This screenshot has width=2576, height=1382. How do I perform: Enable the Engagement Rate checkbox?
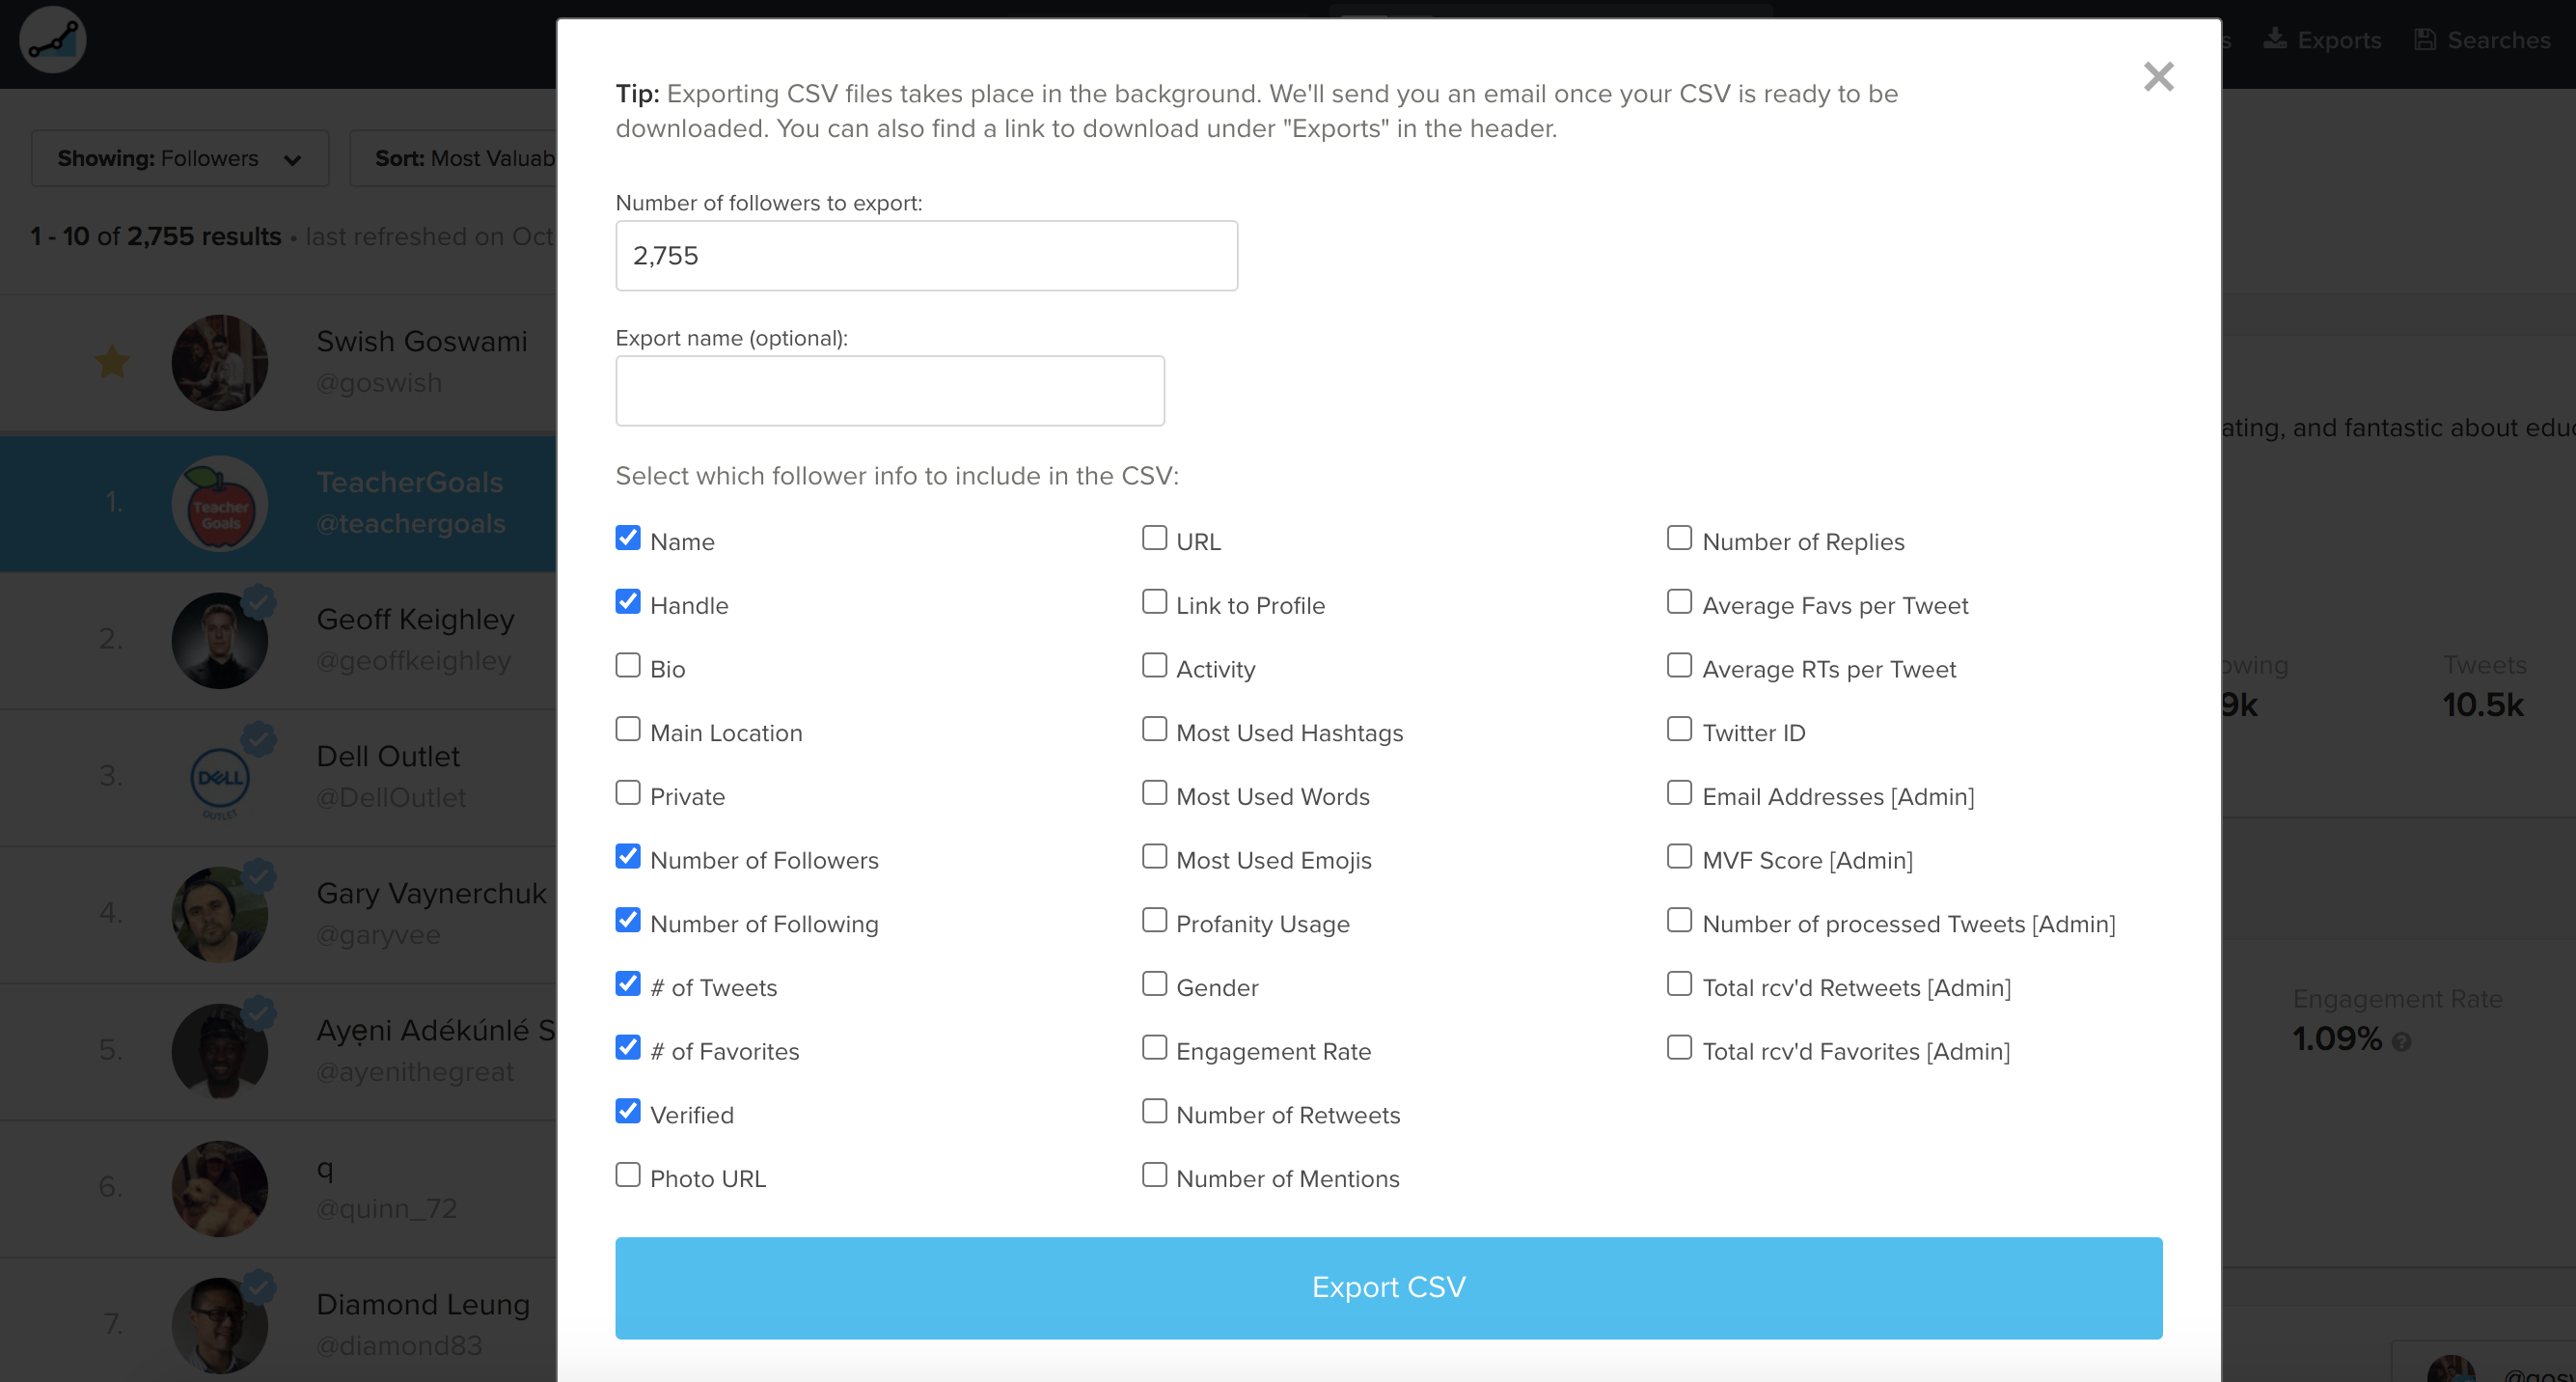(x=1154, y=1048)
